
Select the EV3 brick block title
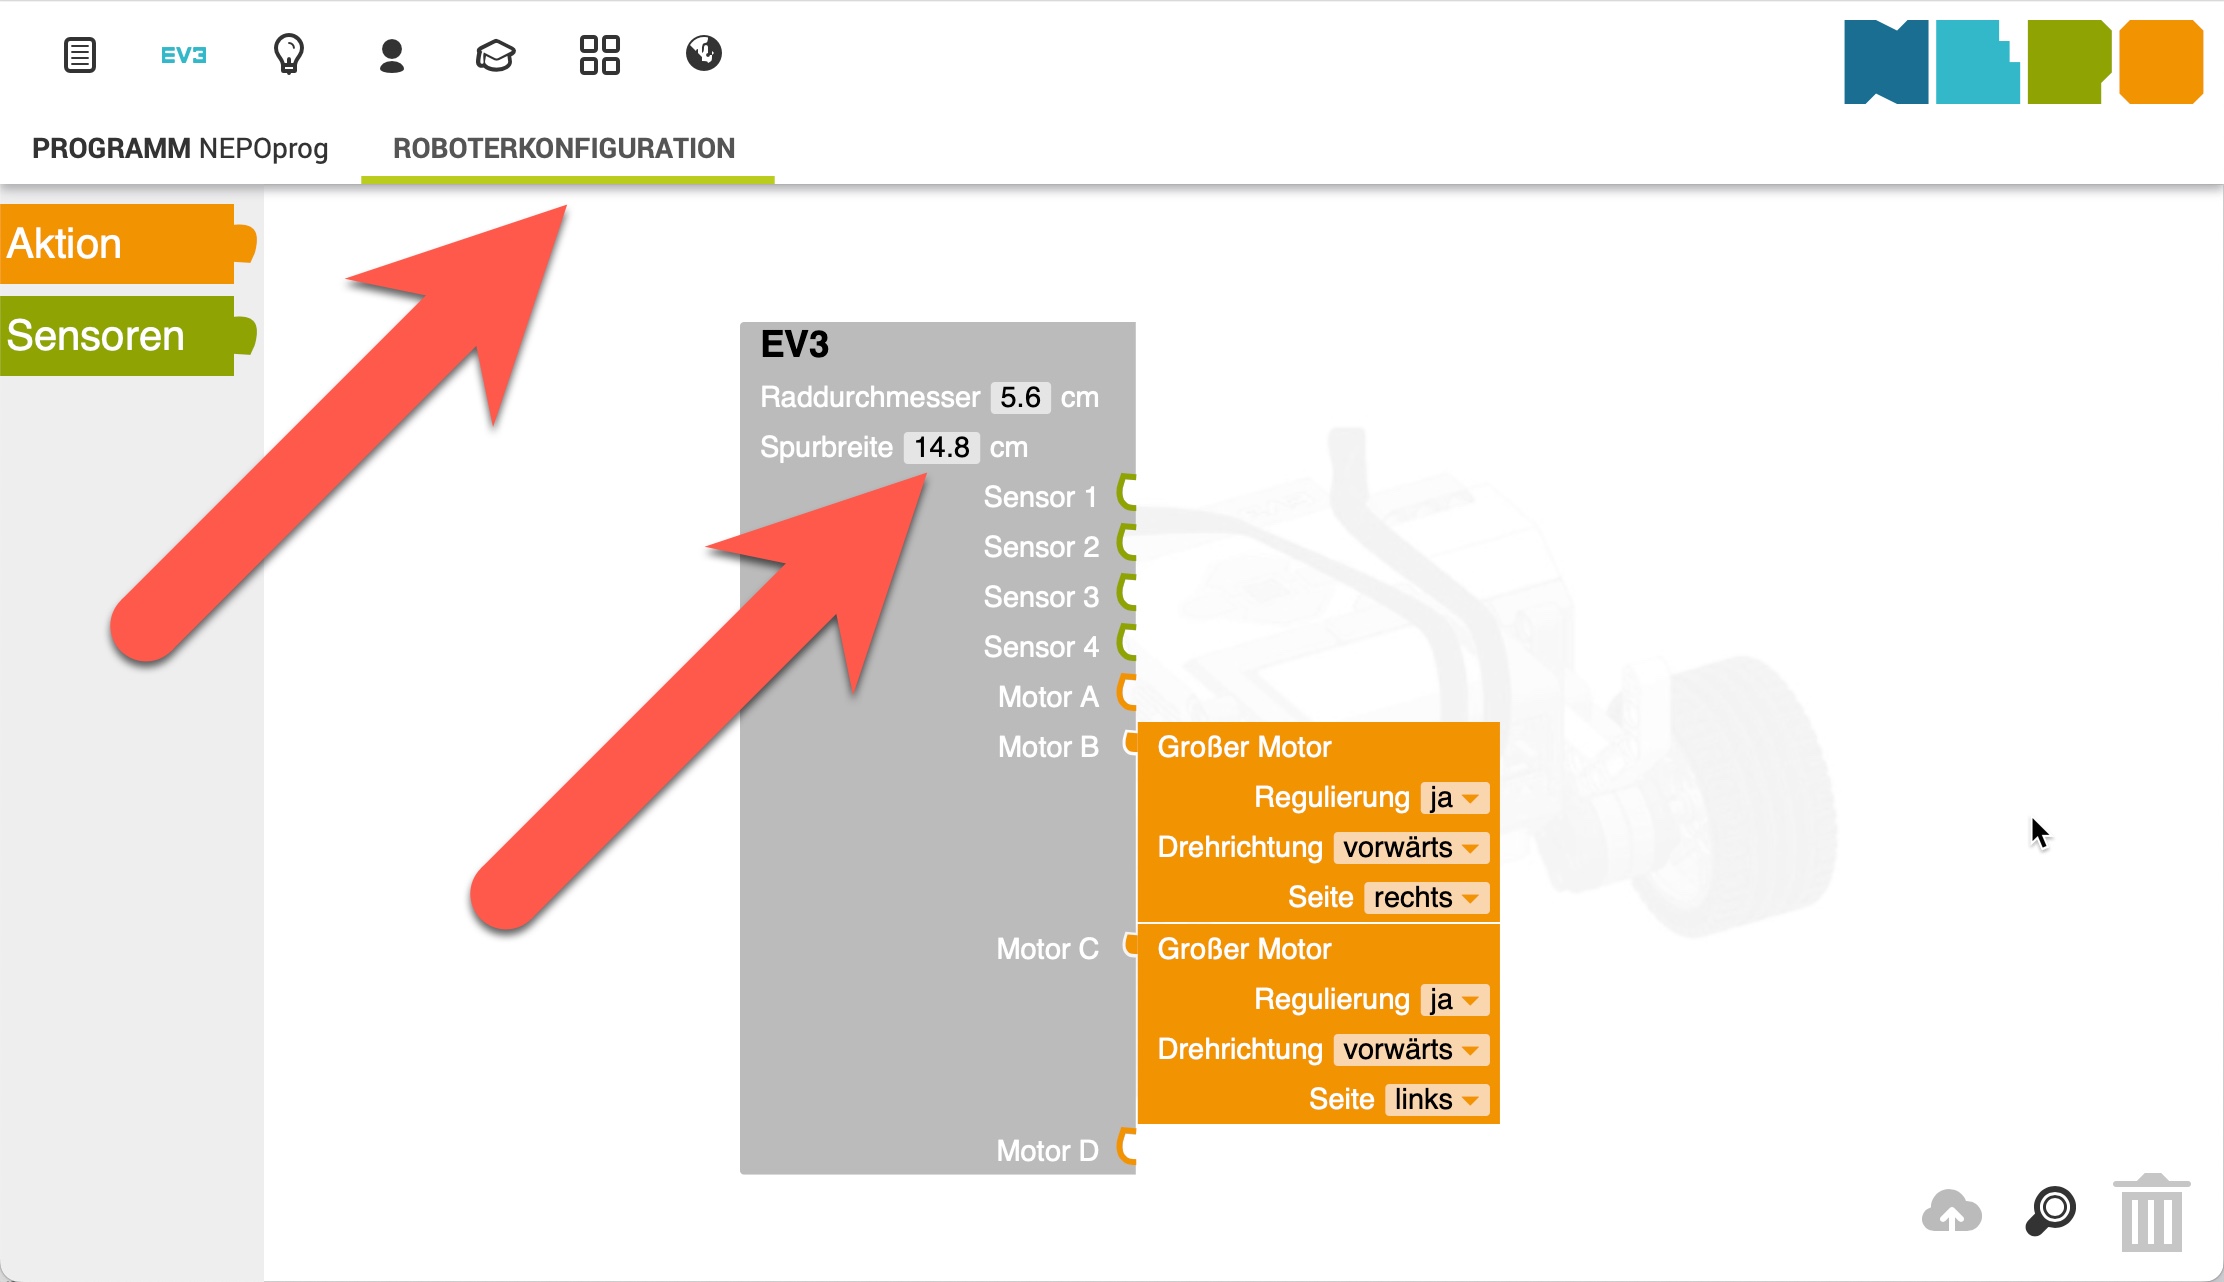pyautogui.click(x=795, y=345)
